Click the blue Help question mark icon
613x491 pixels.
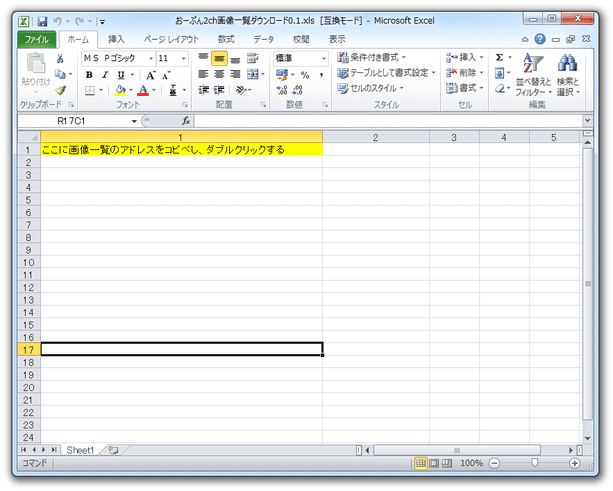click(x=540, y=39)
